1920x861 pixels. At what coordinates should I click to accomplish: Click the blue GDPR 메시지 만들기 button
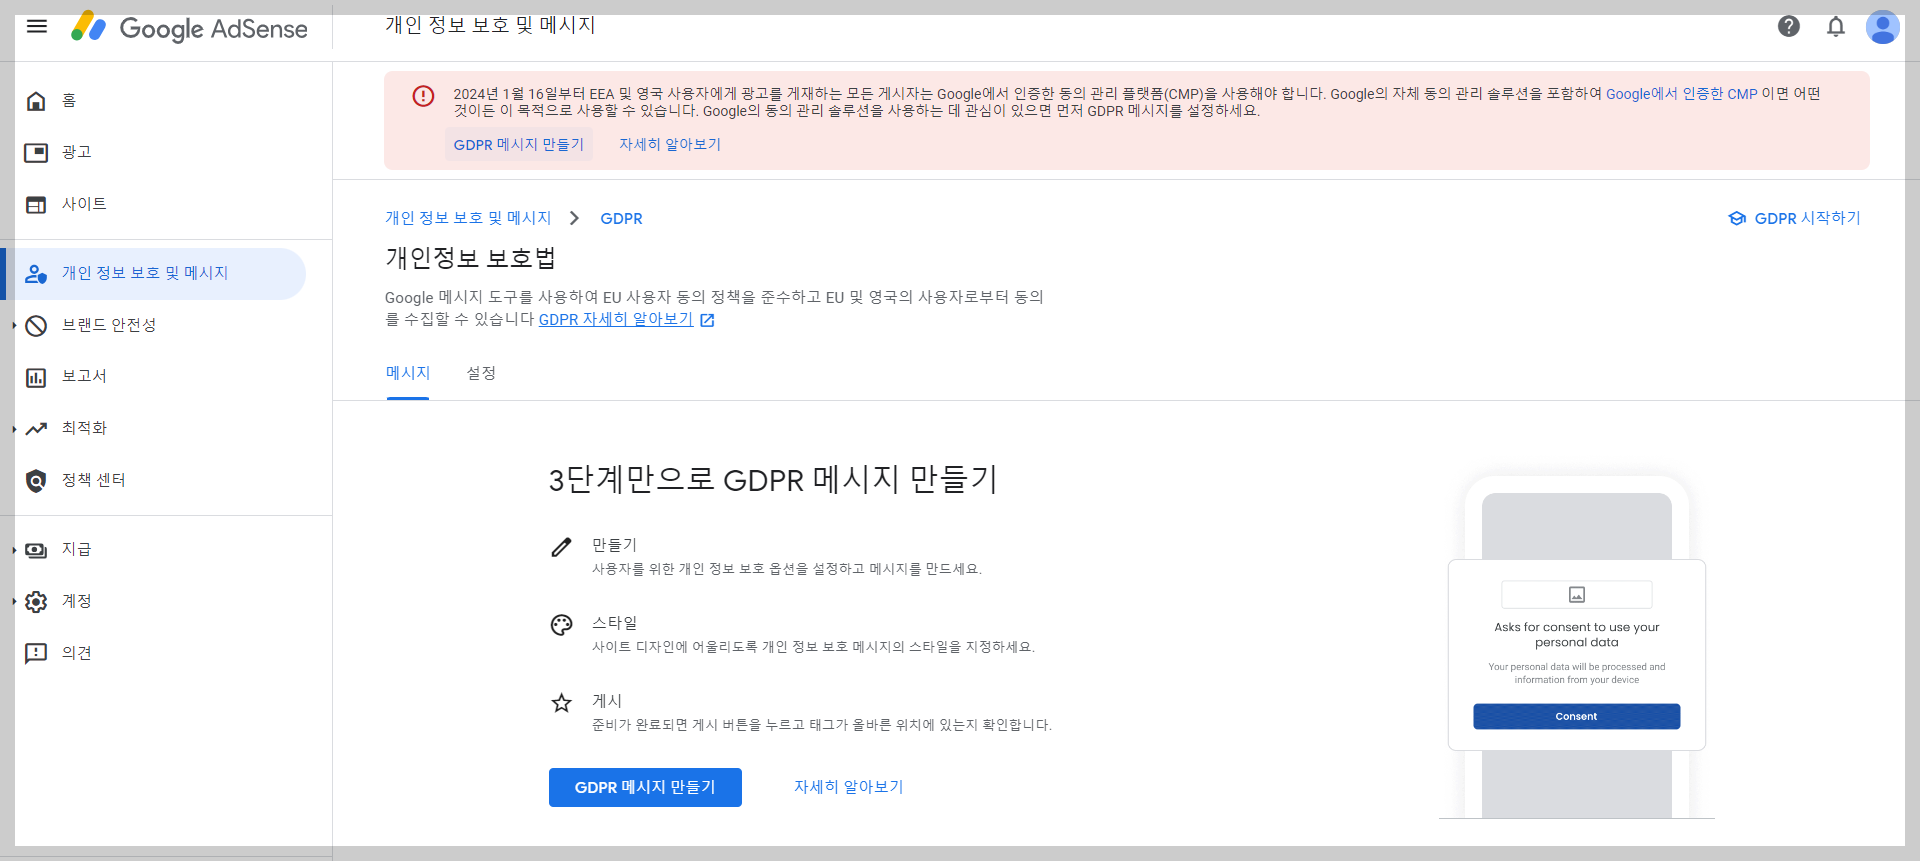pyautogui.click(x=645, y=787)
